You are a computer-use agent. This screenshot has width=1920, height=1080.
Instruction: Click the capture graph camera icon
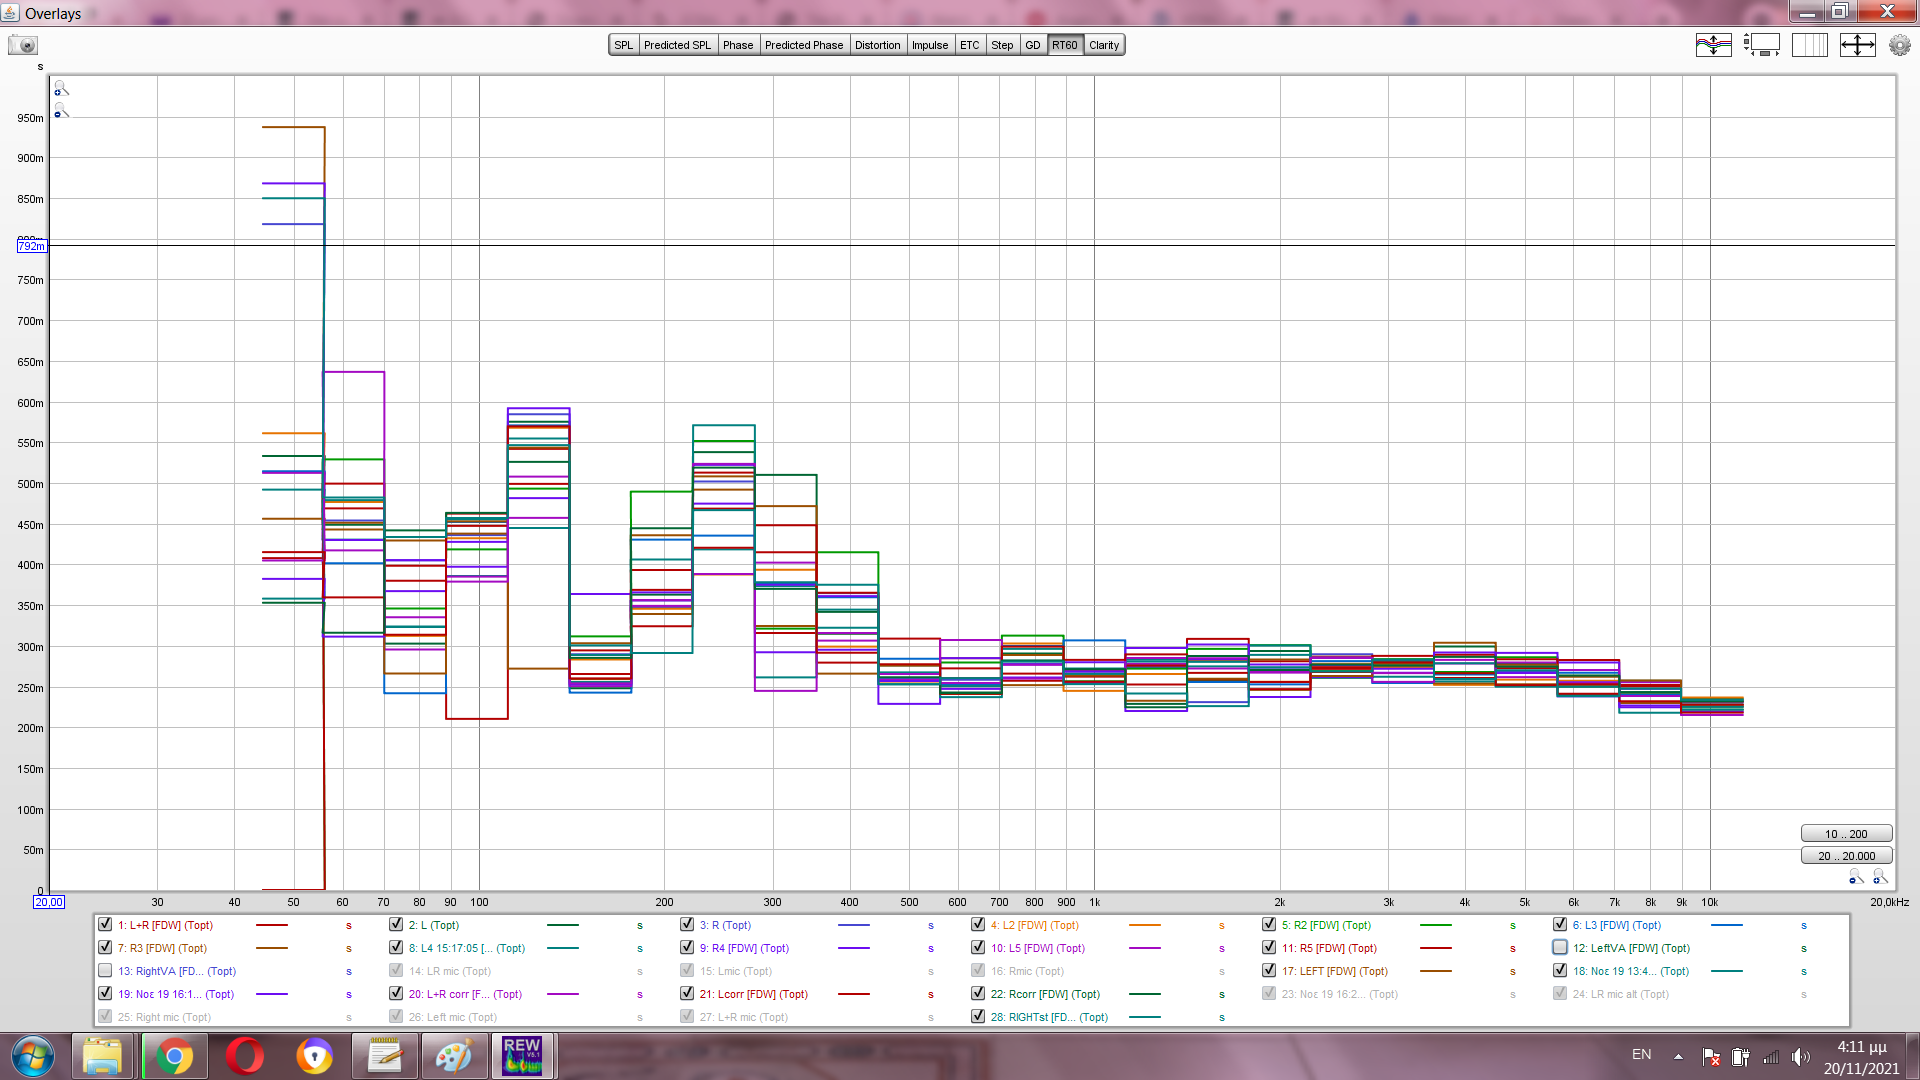pos(22,45)
